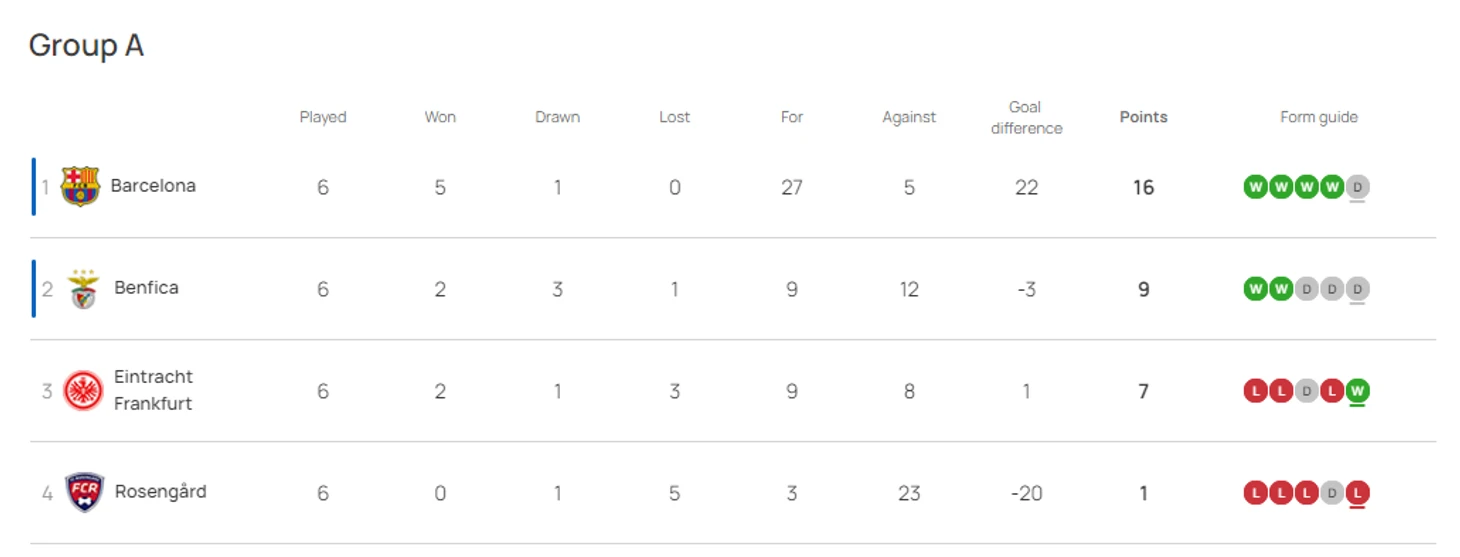Screen dimensions: 1460x557
Task: Click Barcelona's 16 points value
Action: coord(1143,187)
